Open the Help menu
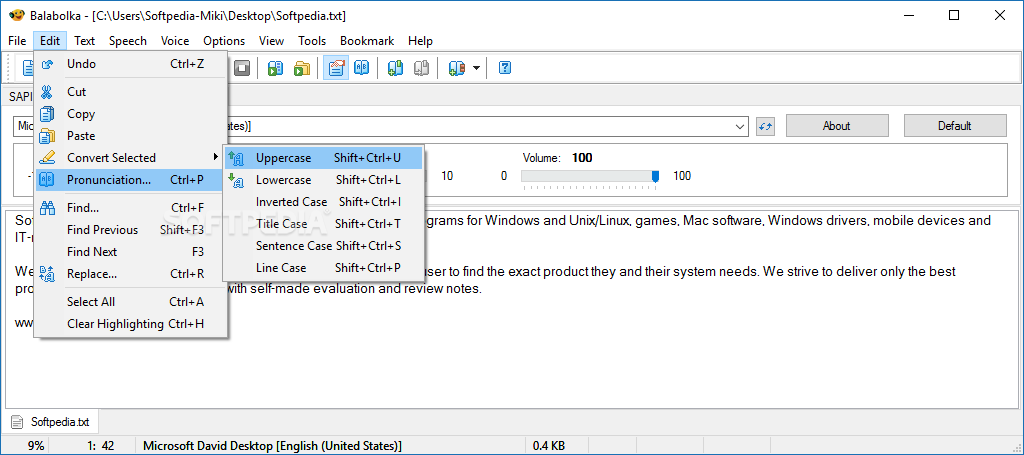Screen dimensions: 1024x455 [421, 40]
